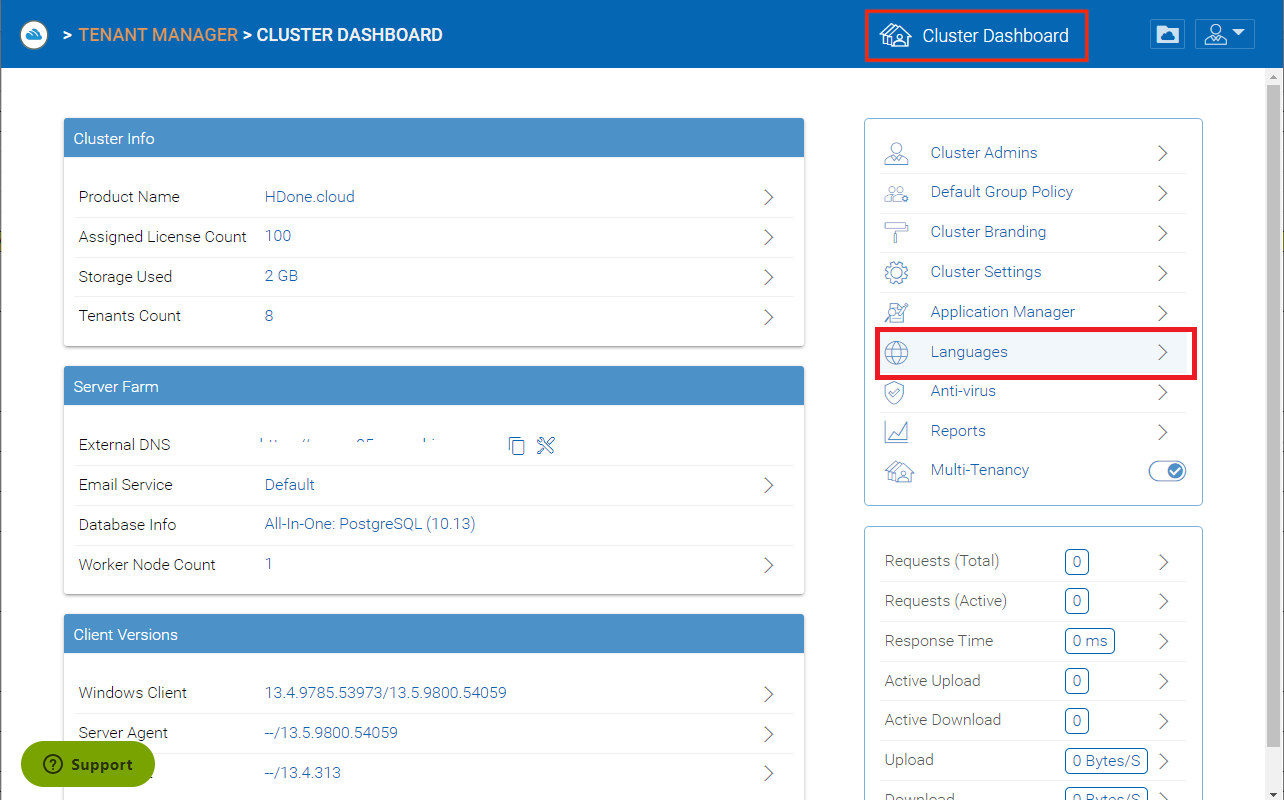Screen dimensions: 1284x800
Task: Open the user account dropdown menu
Action: [x=1225, y=34]
